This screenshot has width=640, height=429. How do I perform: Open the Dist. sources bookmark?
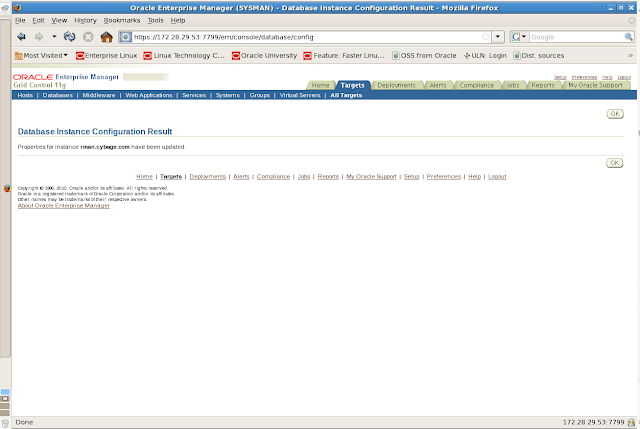coord(539,56)
